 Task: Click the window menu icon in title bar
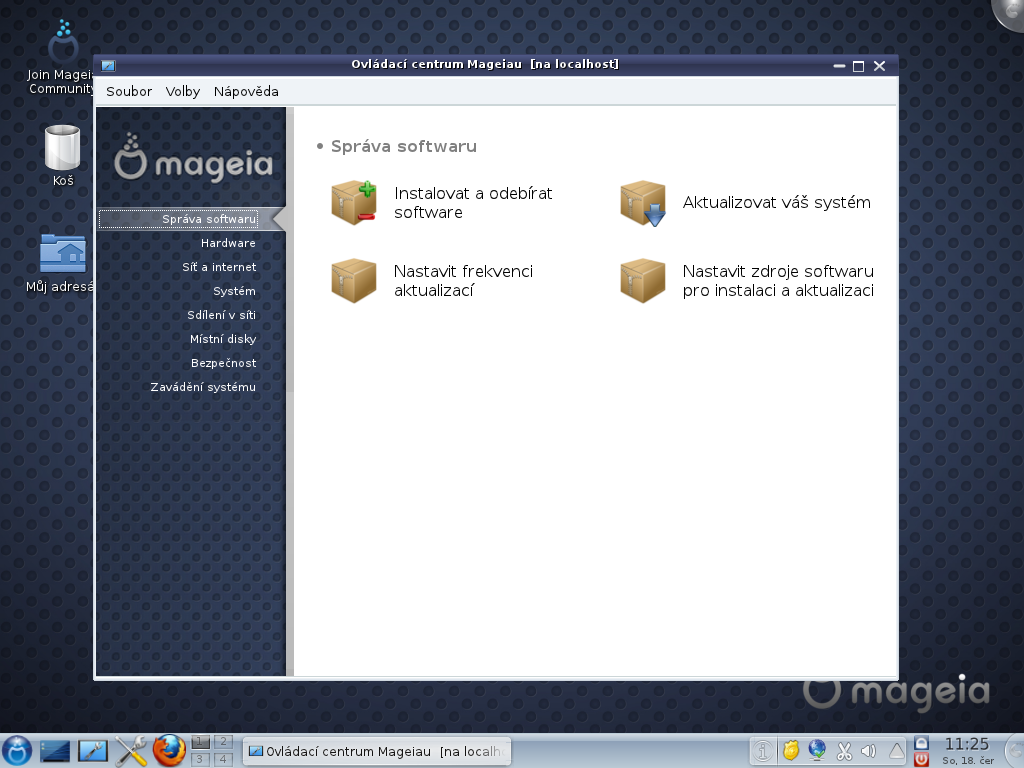coord(108,65)
